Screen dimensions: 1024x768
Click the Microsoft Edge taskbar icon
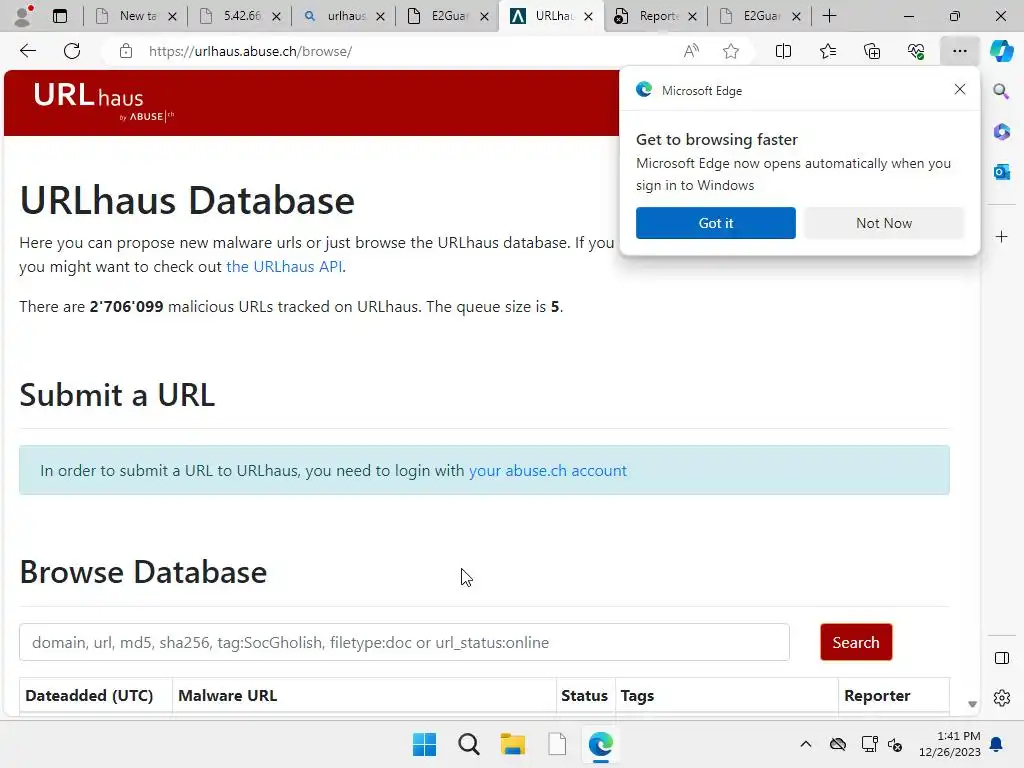click(x=601, y=744)
